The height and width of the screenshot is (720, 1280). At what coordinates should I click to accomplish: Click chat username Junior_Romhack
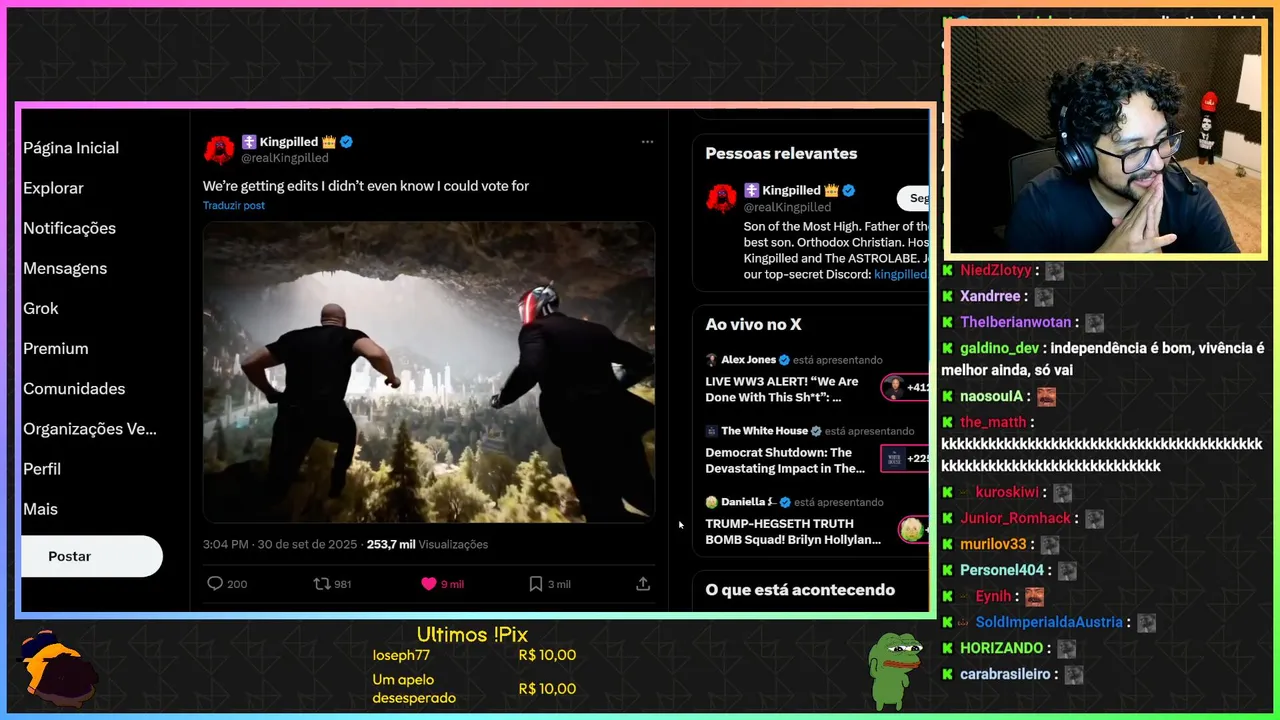[1015, 518]
